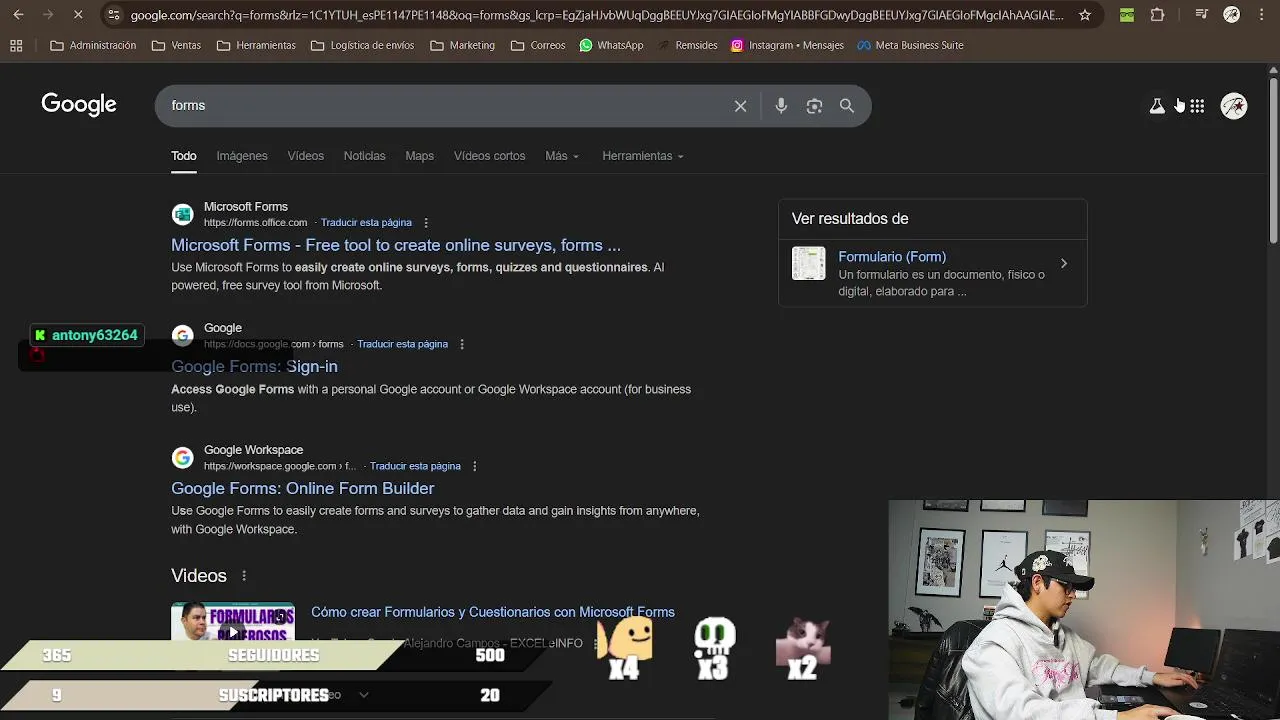
Task: Expand the Herramientas search tools dropdown
Action: [x=643, y=156]
